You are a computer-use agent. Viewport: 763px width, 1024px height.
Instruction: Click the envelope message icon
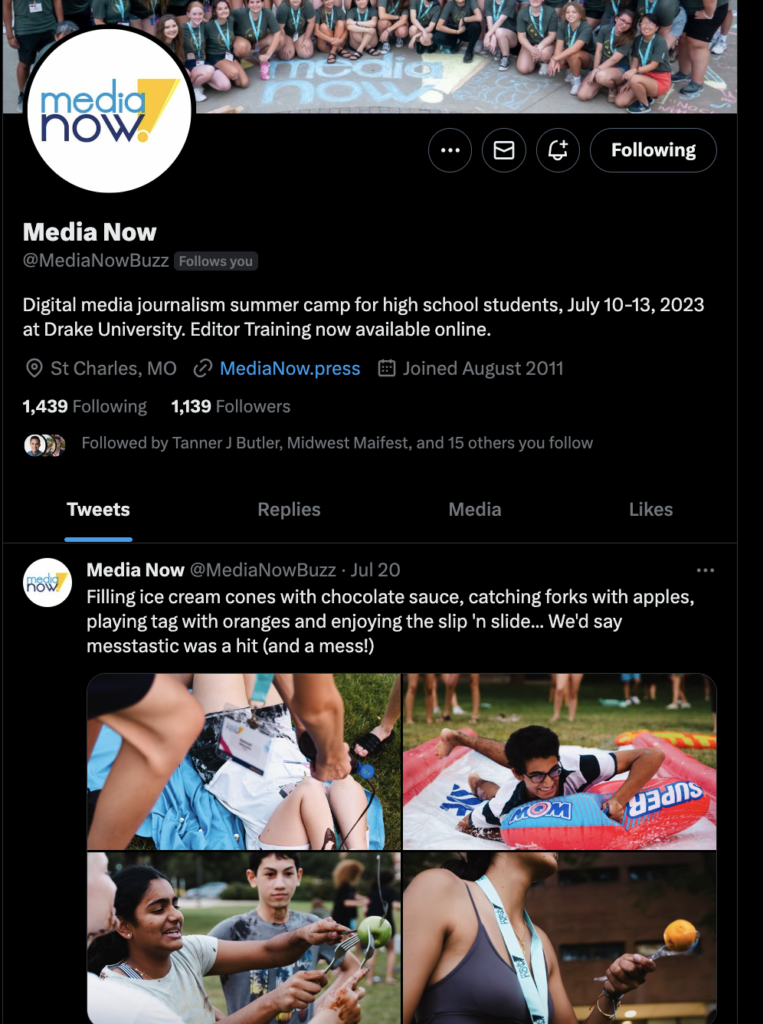tap(504, 150)
